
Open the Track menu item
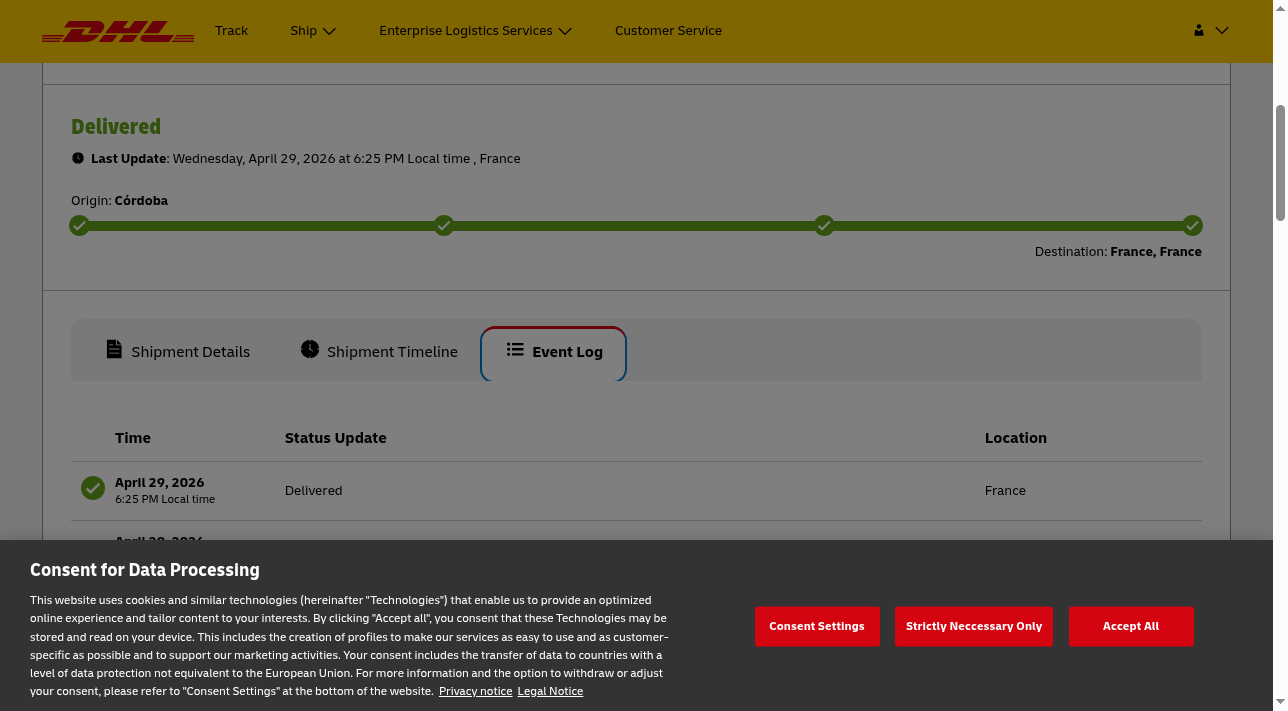[231, 30]
